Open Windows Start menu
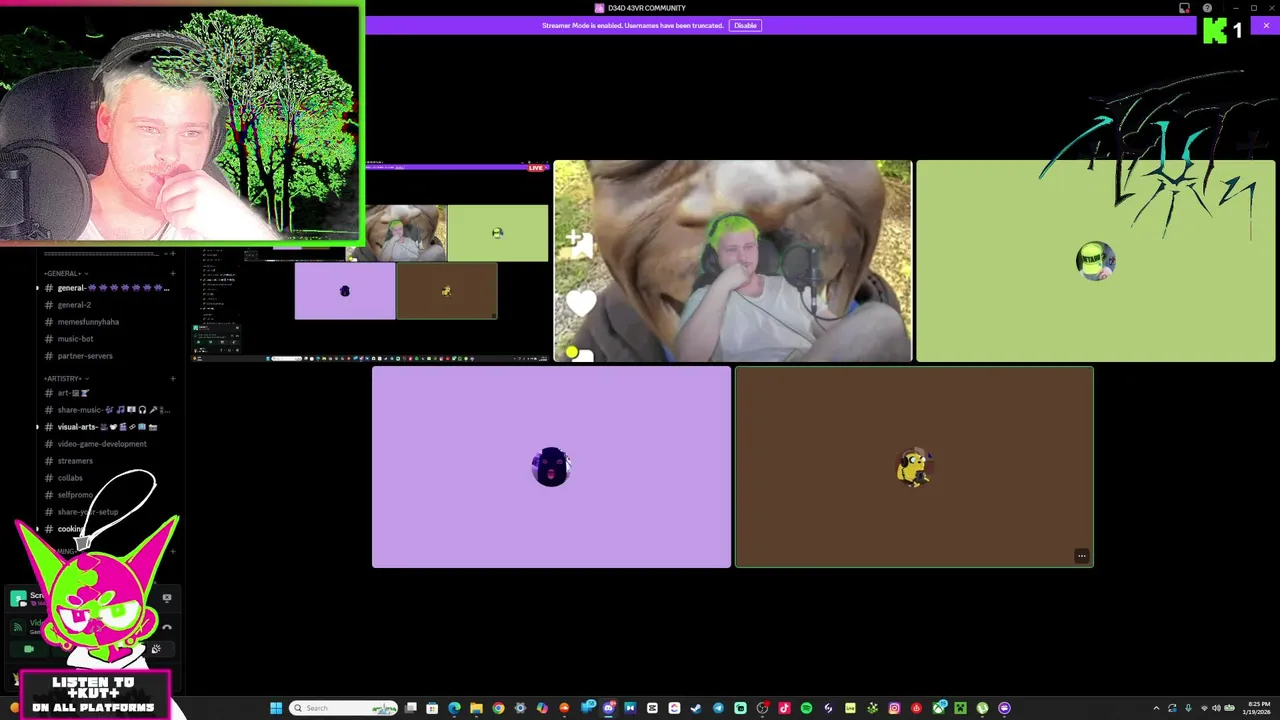This screenshot has height=720, width=1280. (x=274, y=708)
